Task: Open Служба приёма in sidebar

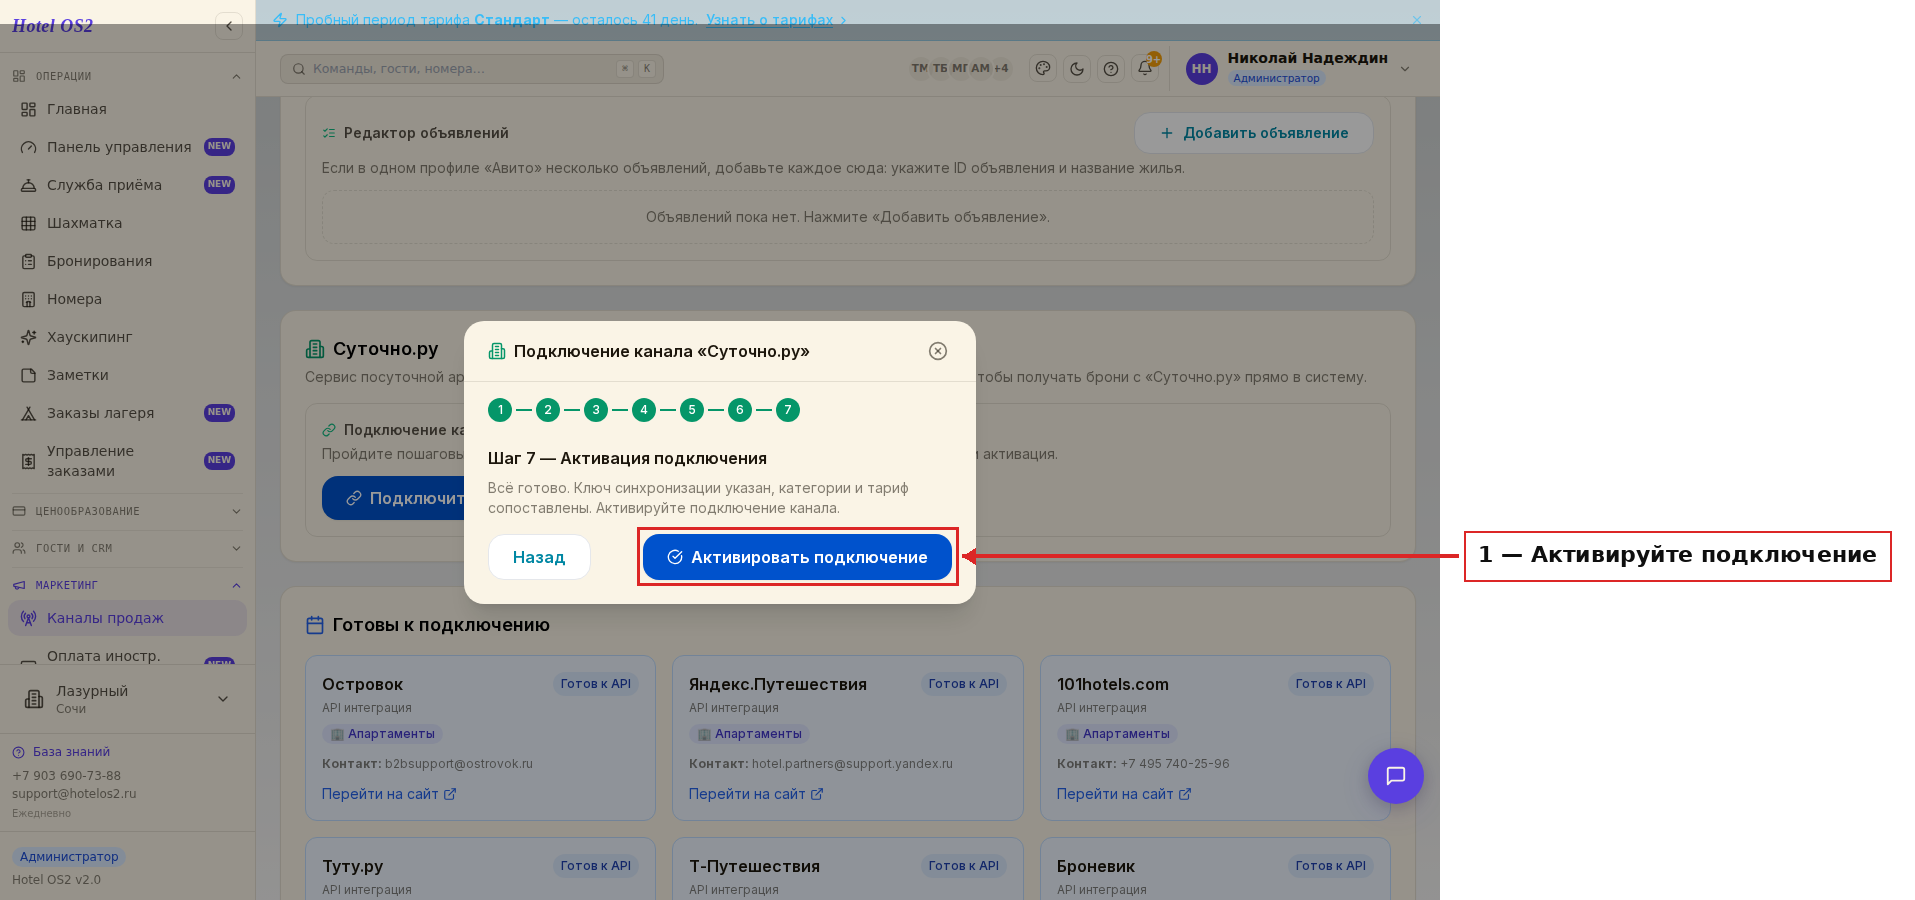Action: pos(127,185)
